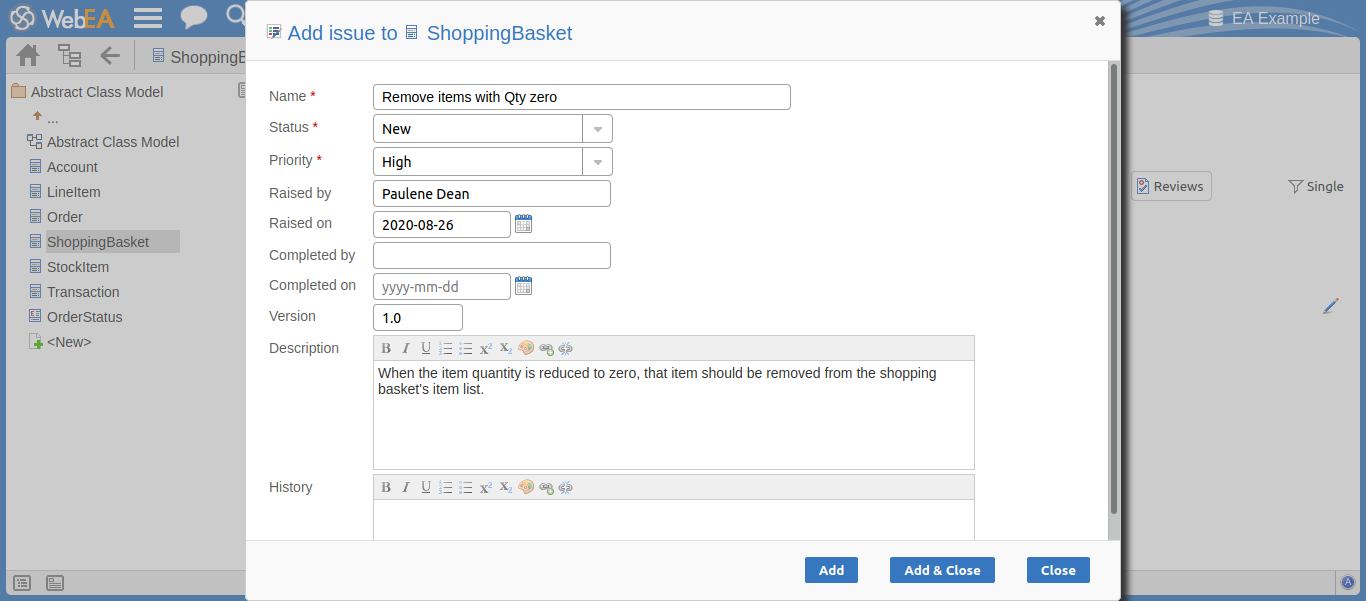The image size is (1366, 601).
Task: Insert hyperlink in the Description toolbar
Action: tap(546, 349)
